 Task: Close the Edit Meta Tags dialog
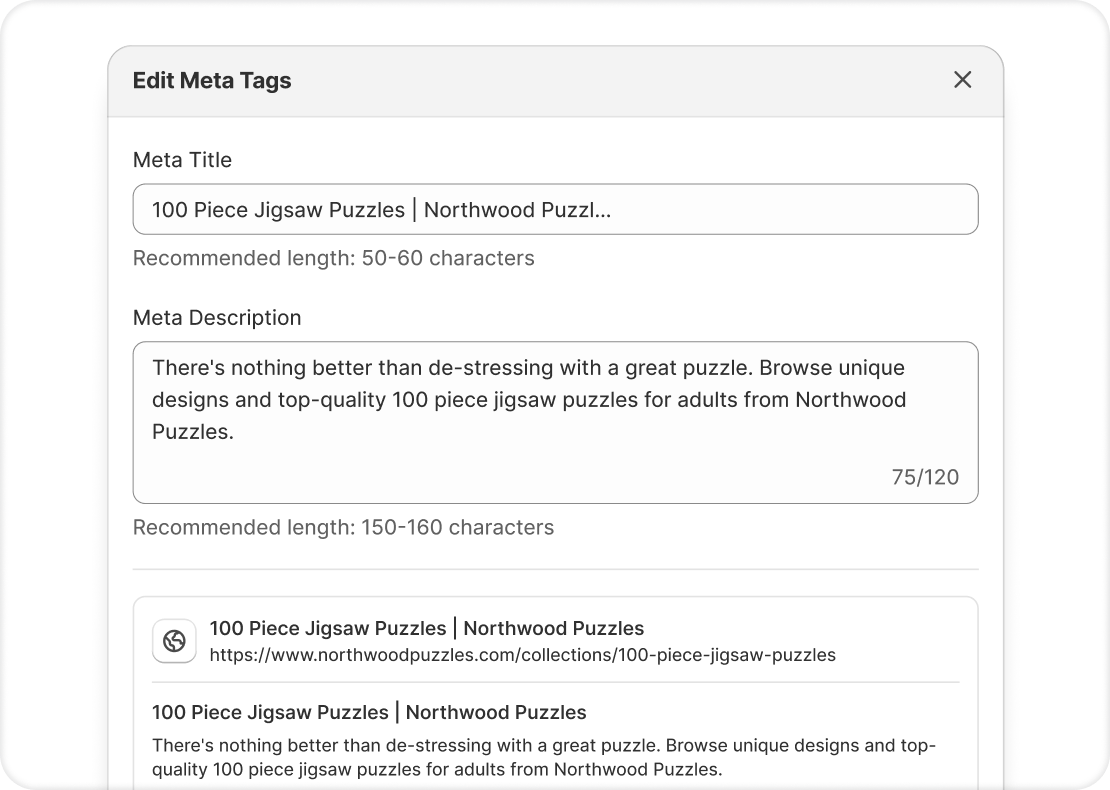pos(962,80)
